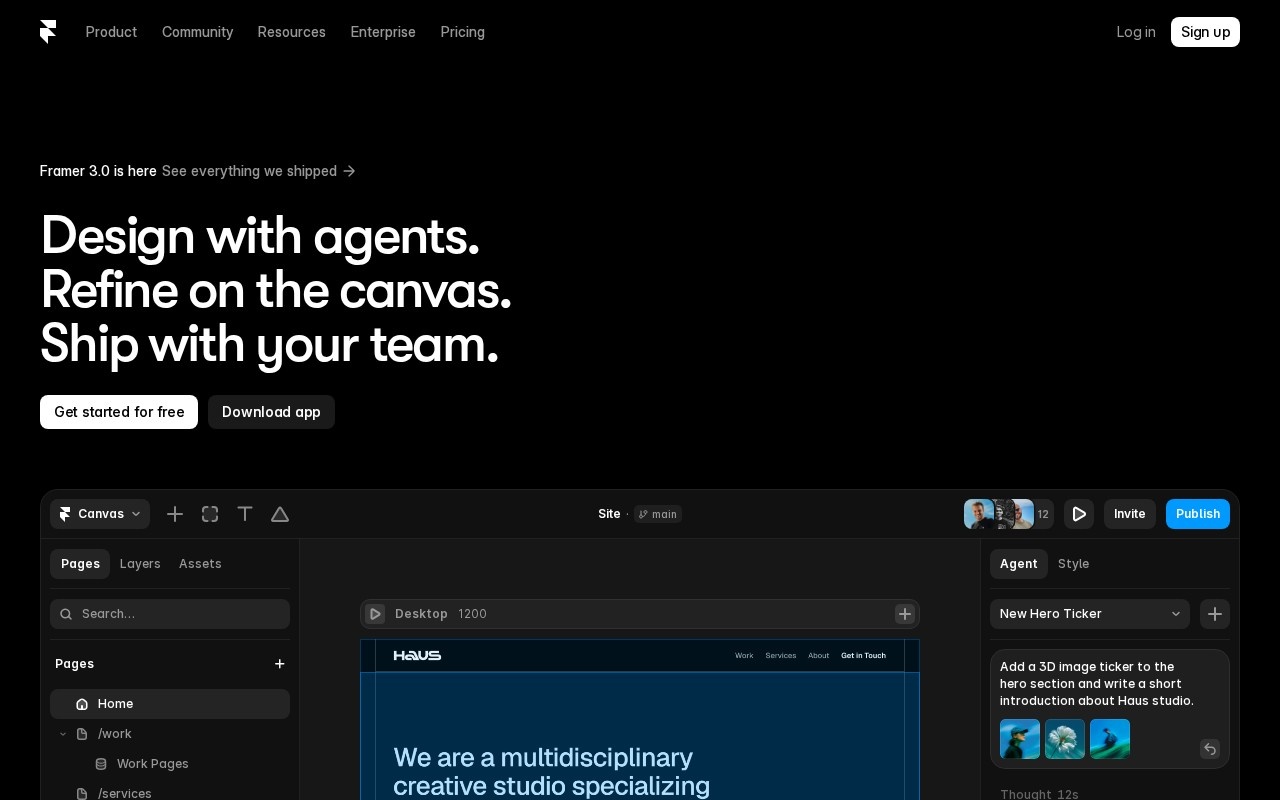The image size is (1280, 800).
Task: Click the Sign up button
Action: [x=1205, y=32]
